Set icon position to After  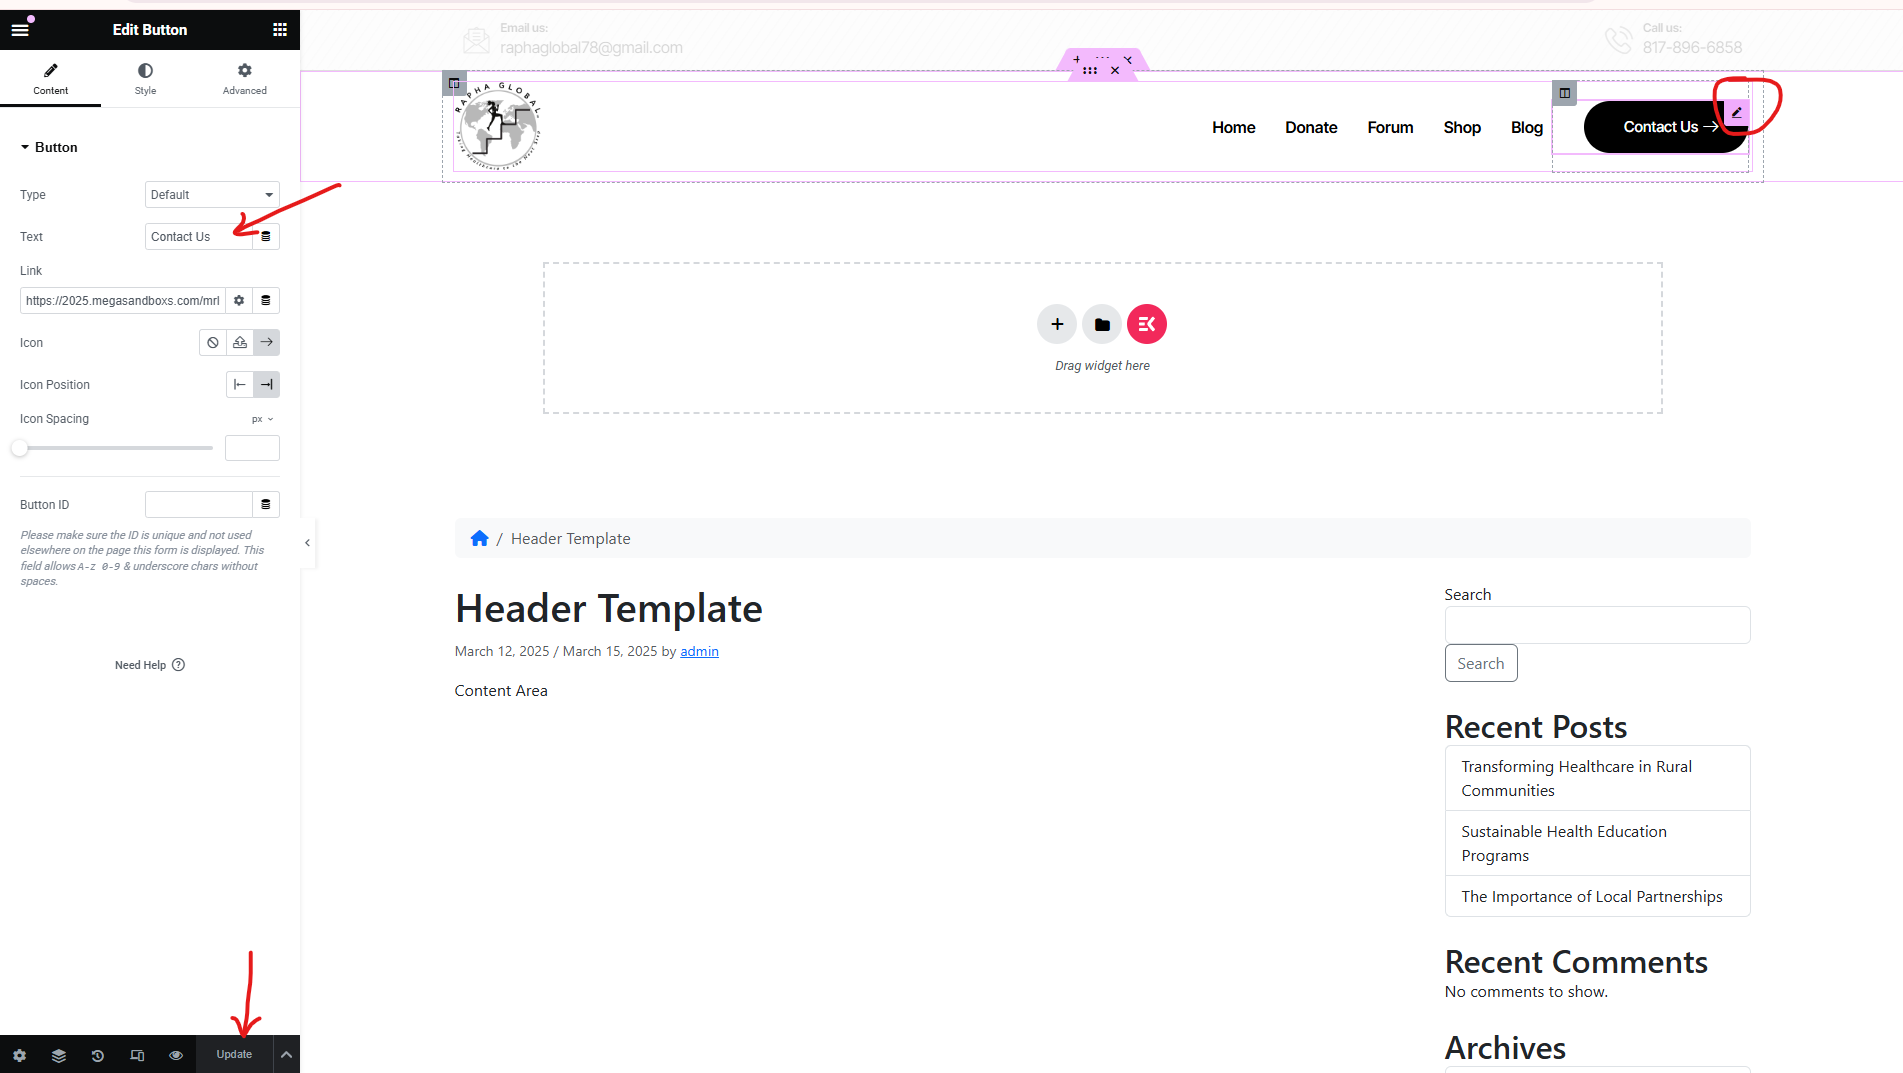click(x=266, y=385)
